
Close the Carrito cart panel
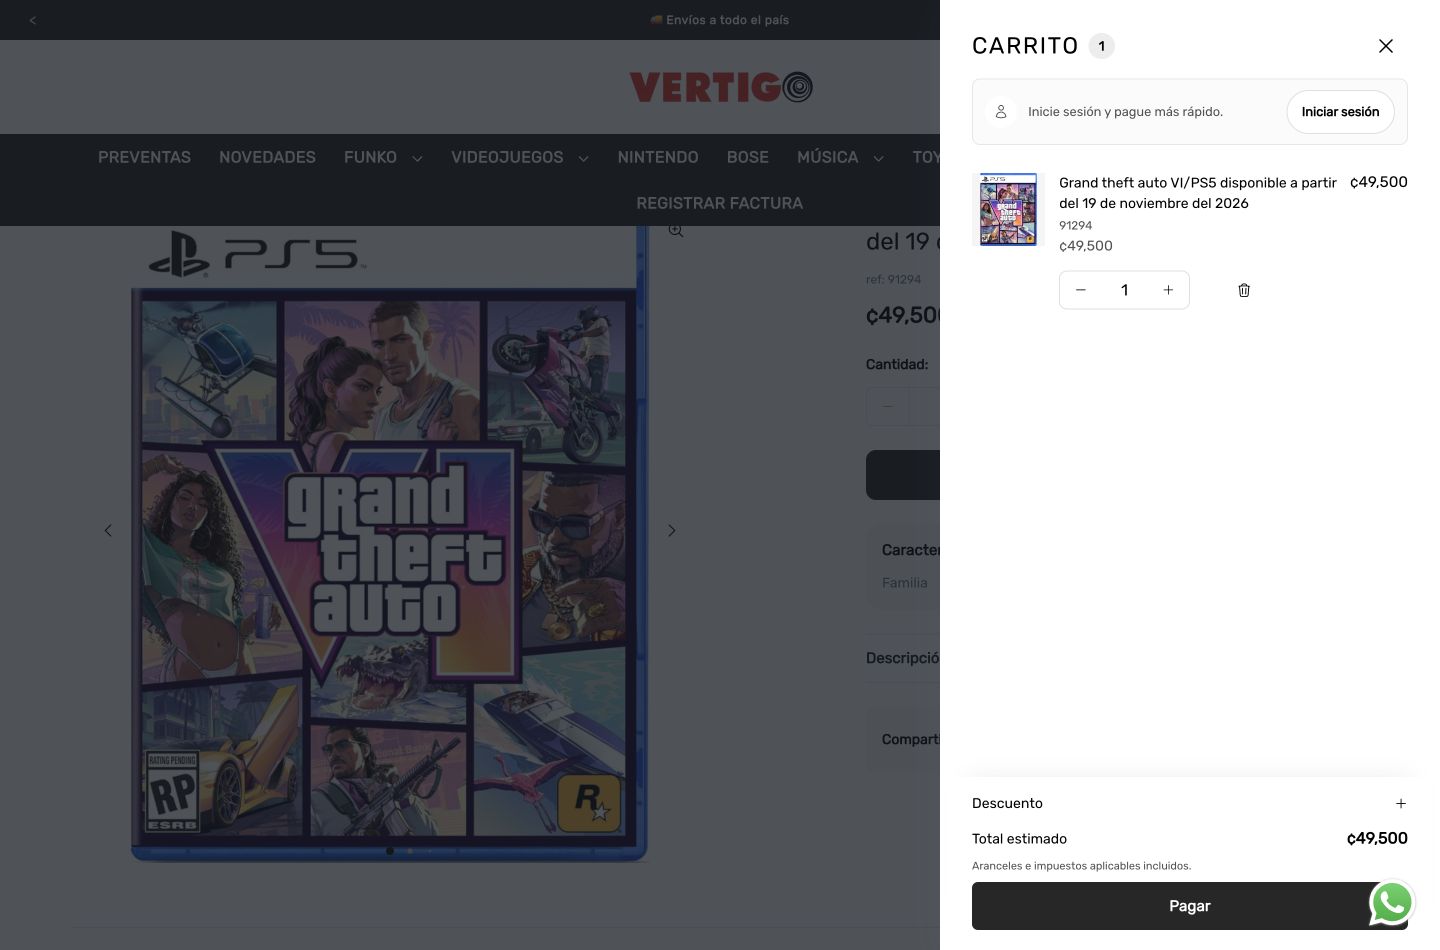pos(1385,46)
